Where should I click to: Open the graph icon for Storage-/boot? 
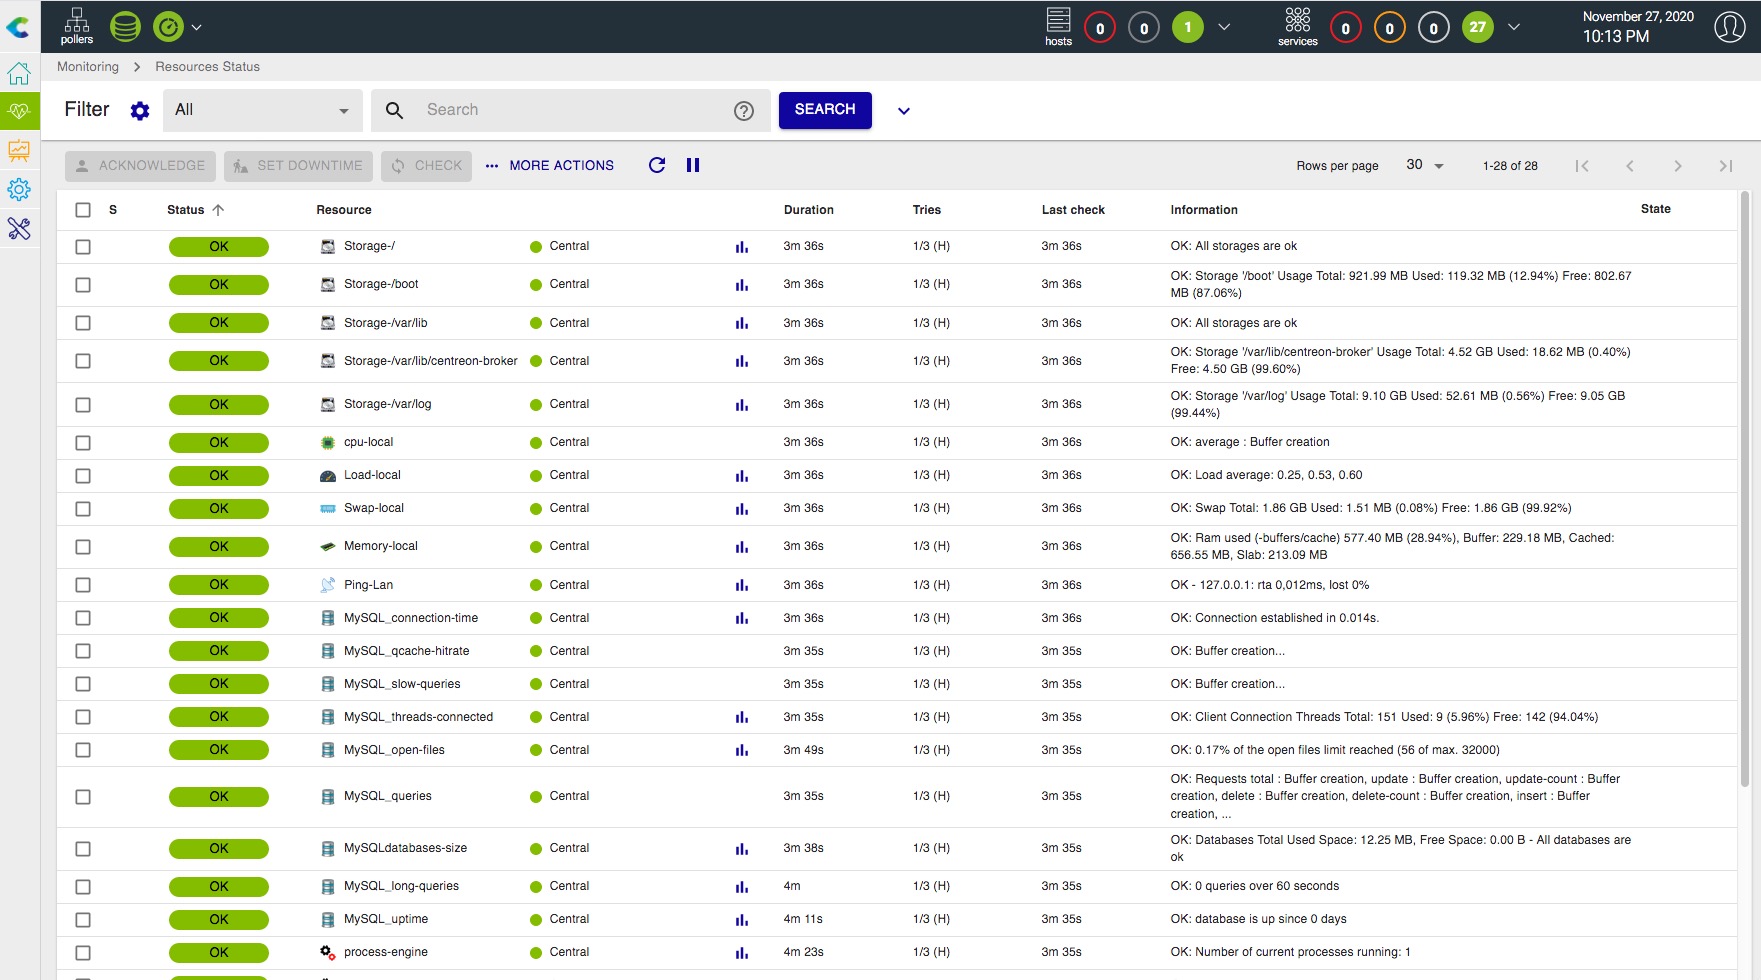tap(742, 285)
